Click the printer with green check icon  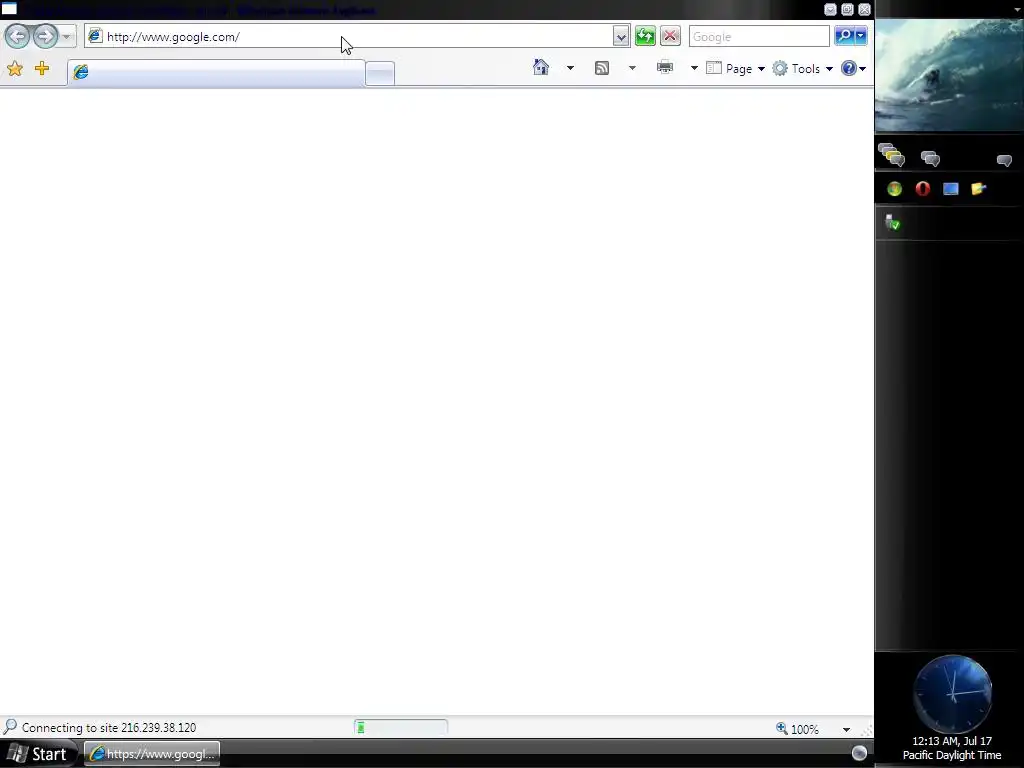pos(892,223)
